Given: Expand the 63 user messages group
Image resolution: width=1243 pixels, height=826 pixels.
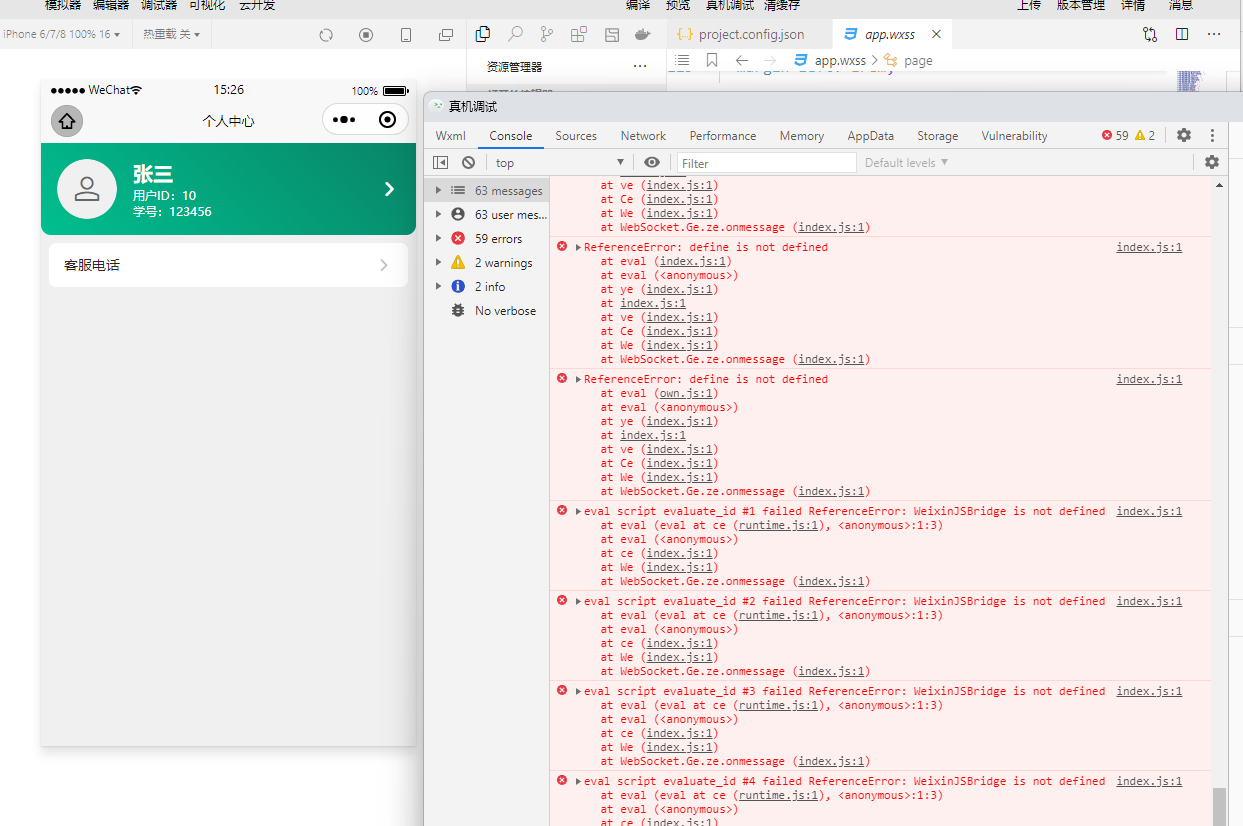Looking at the screenshot, I should point(438,214).
